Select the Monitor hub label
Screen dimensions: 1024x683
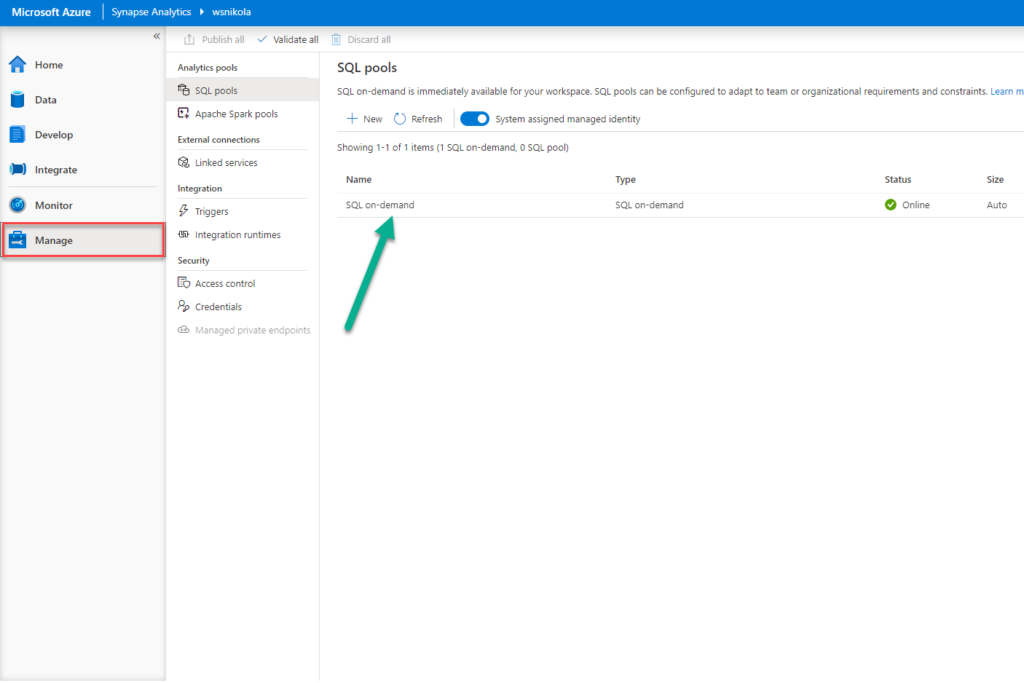coord(54,205)
